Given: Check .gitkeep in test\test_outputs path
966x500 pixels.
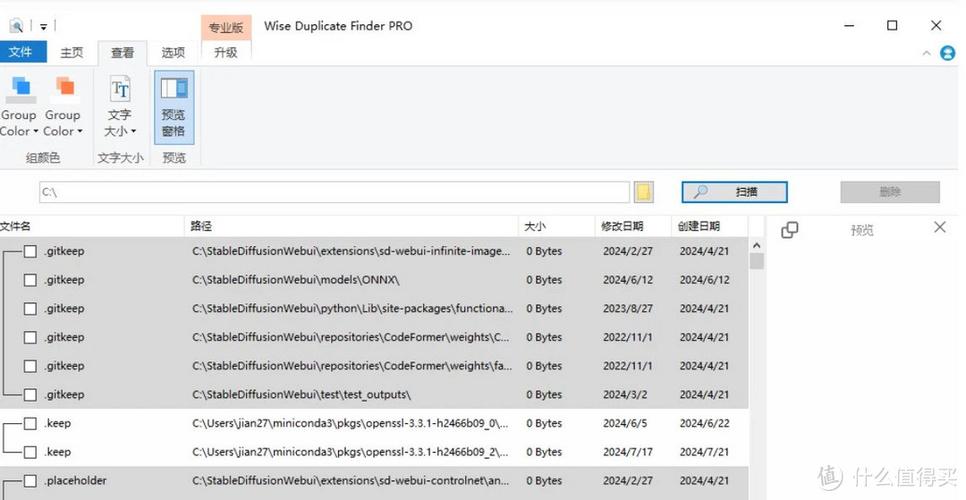Looking at the screenshot, I should click(x=30, y=395).
